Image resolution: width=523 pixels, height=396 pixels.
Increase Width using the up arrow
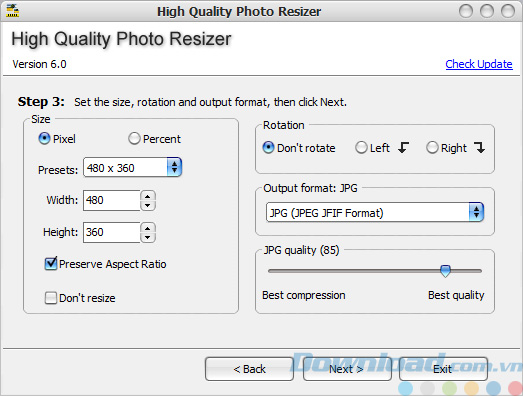point(148,195)
